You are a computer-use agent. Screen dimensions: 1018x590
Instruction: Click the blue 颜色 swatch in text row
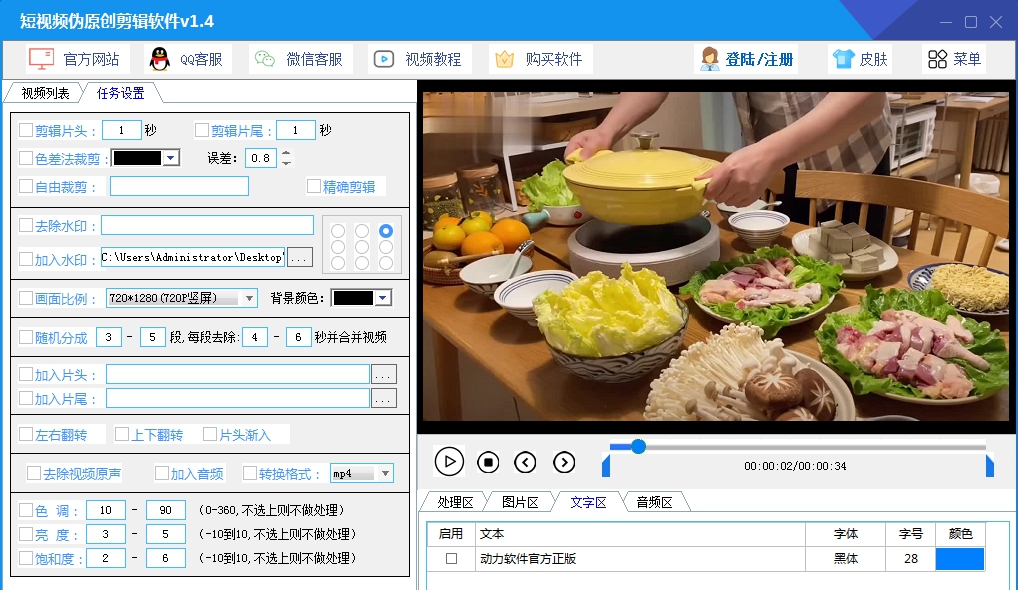[959, 559]
